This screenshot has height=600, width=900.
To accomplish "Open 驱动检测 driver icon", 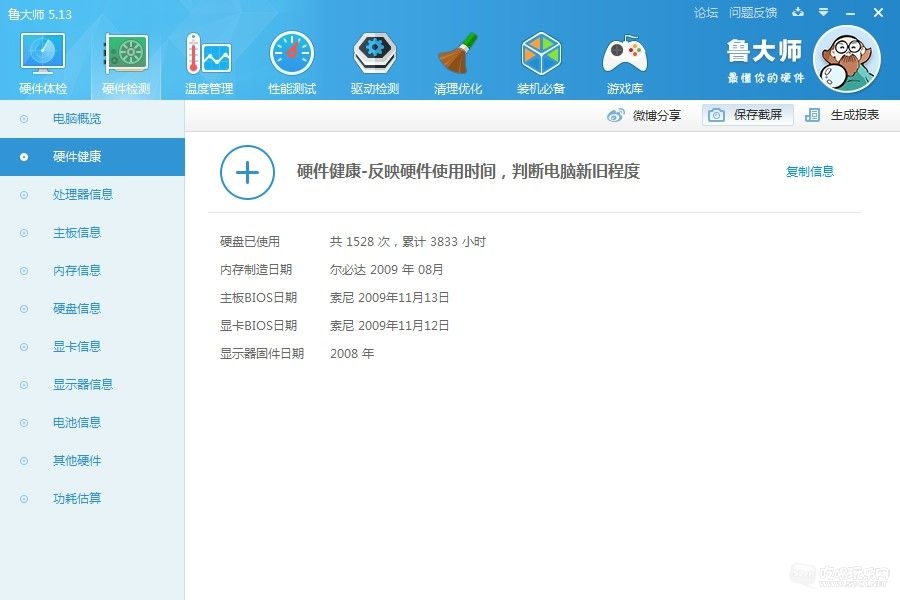I will click(374, 54).
